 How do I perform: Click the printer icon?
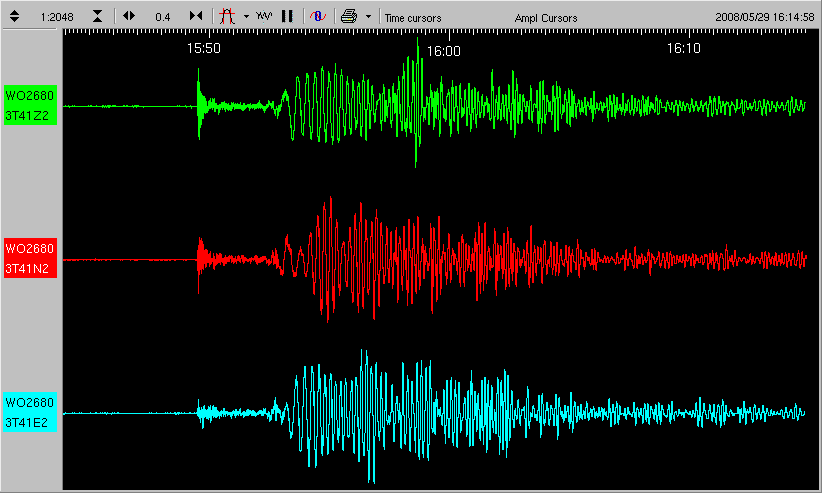[348, 16]
